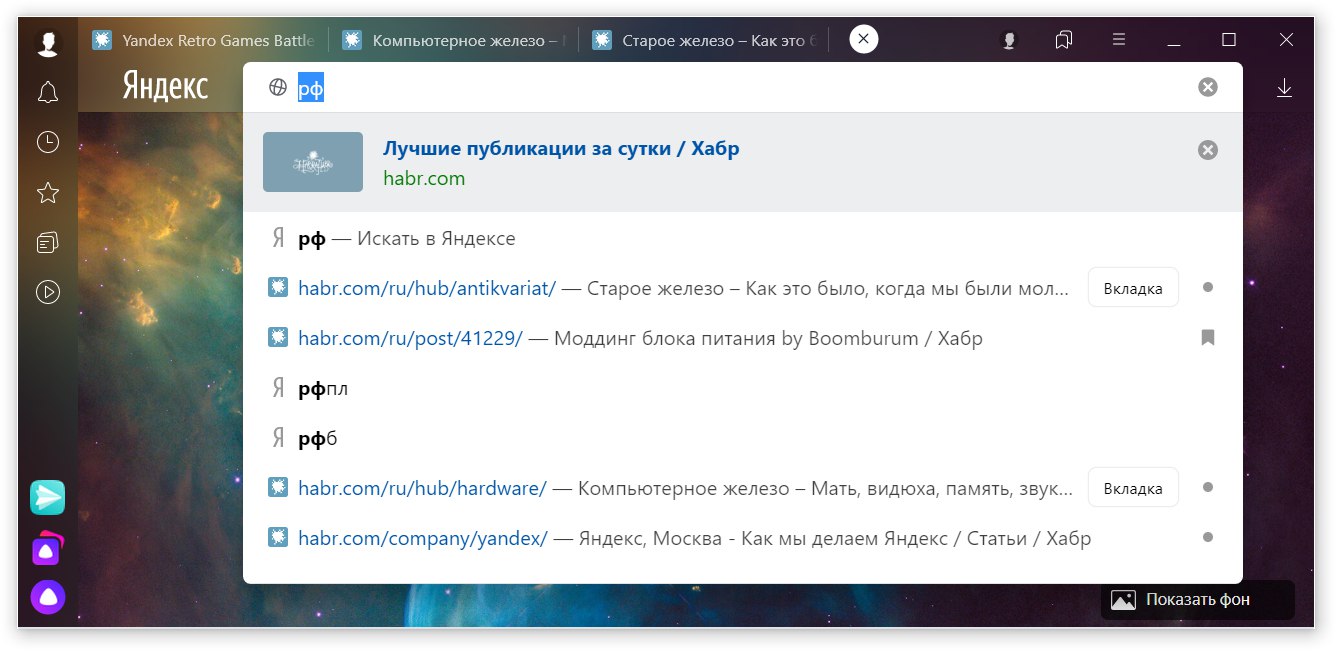Click the dot indicator in company/yandex row

1208,538
